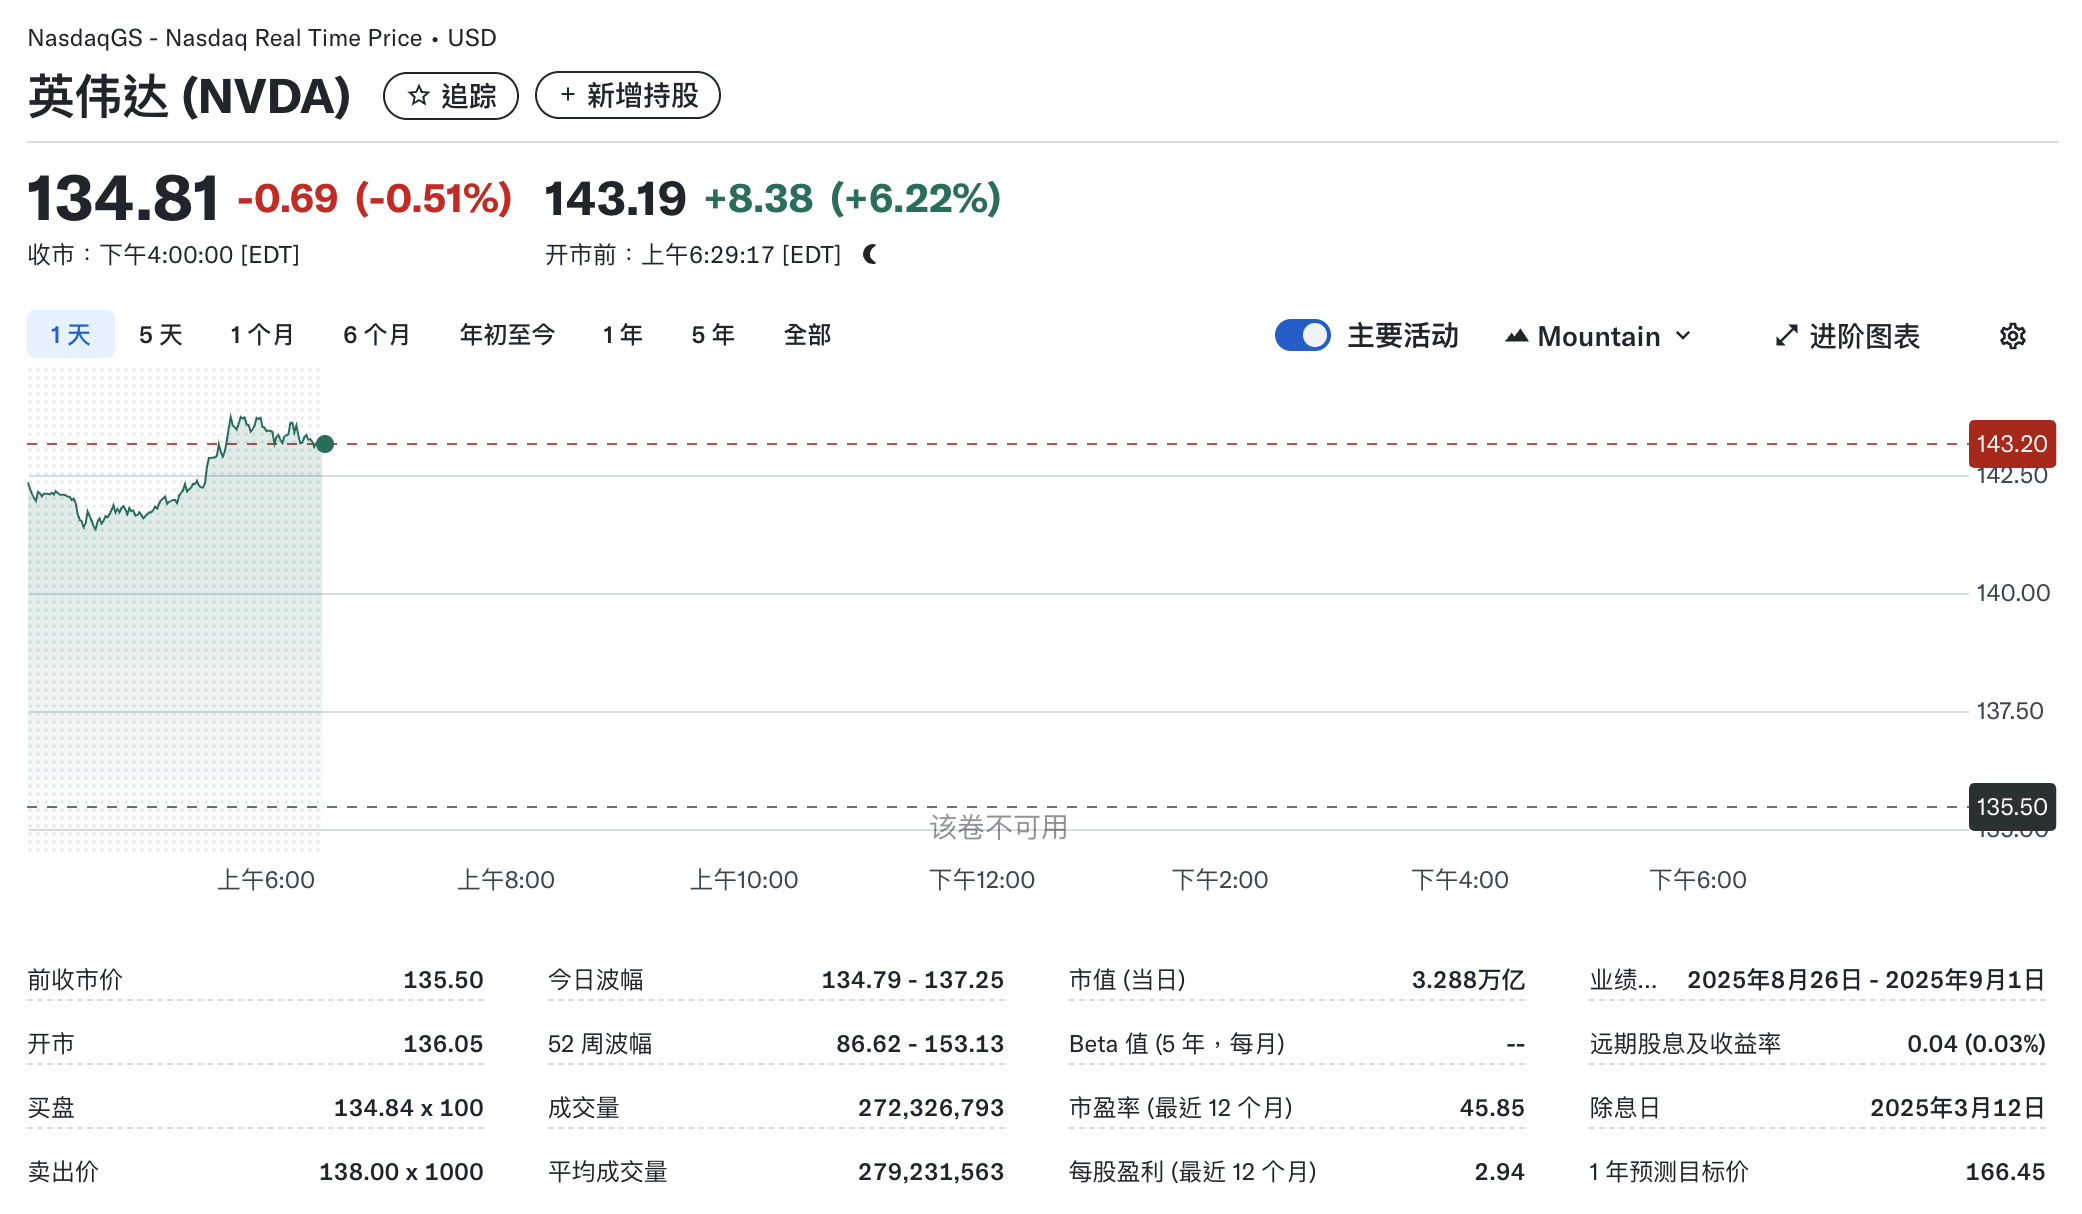Screen dimensions: 2082x1214
Task: Click the star icon on the 追踪 button
Action: (419, 96)
